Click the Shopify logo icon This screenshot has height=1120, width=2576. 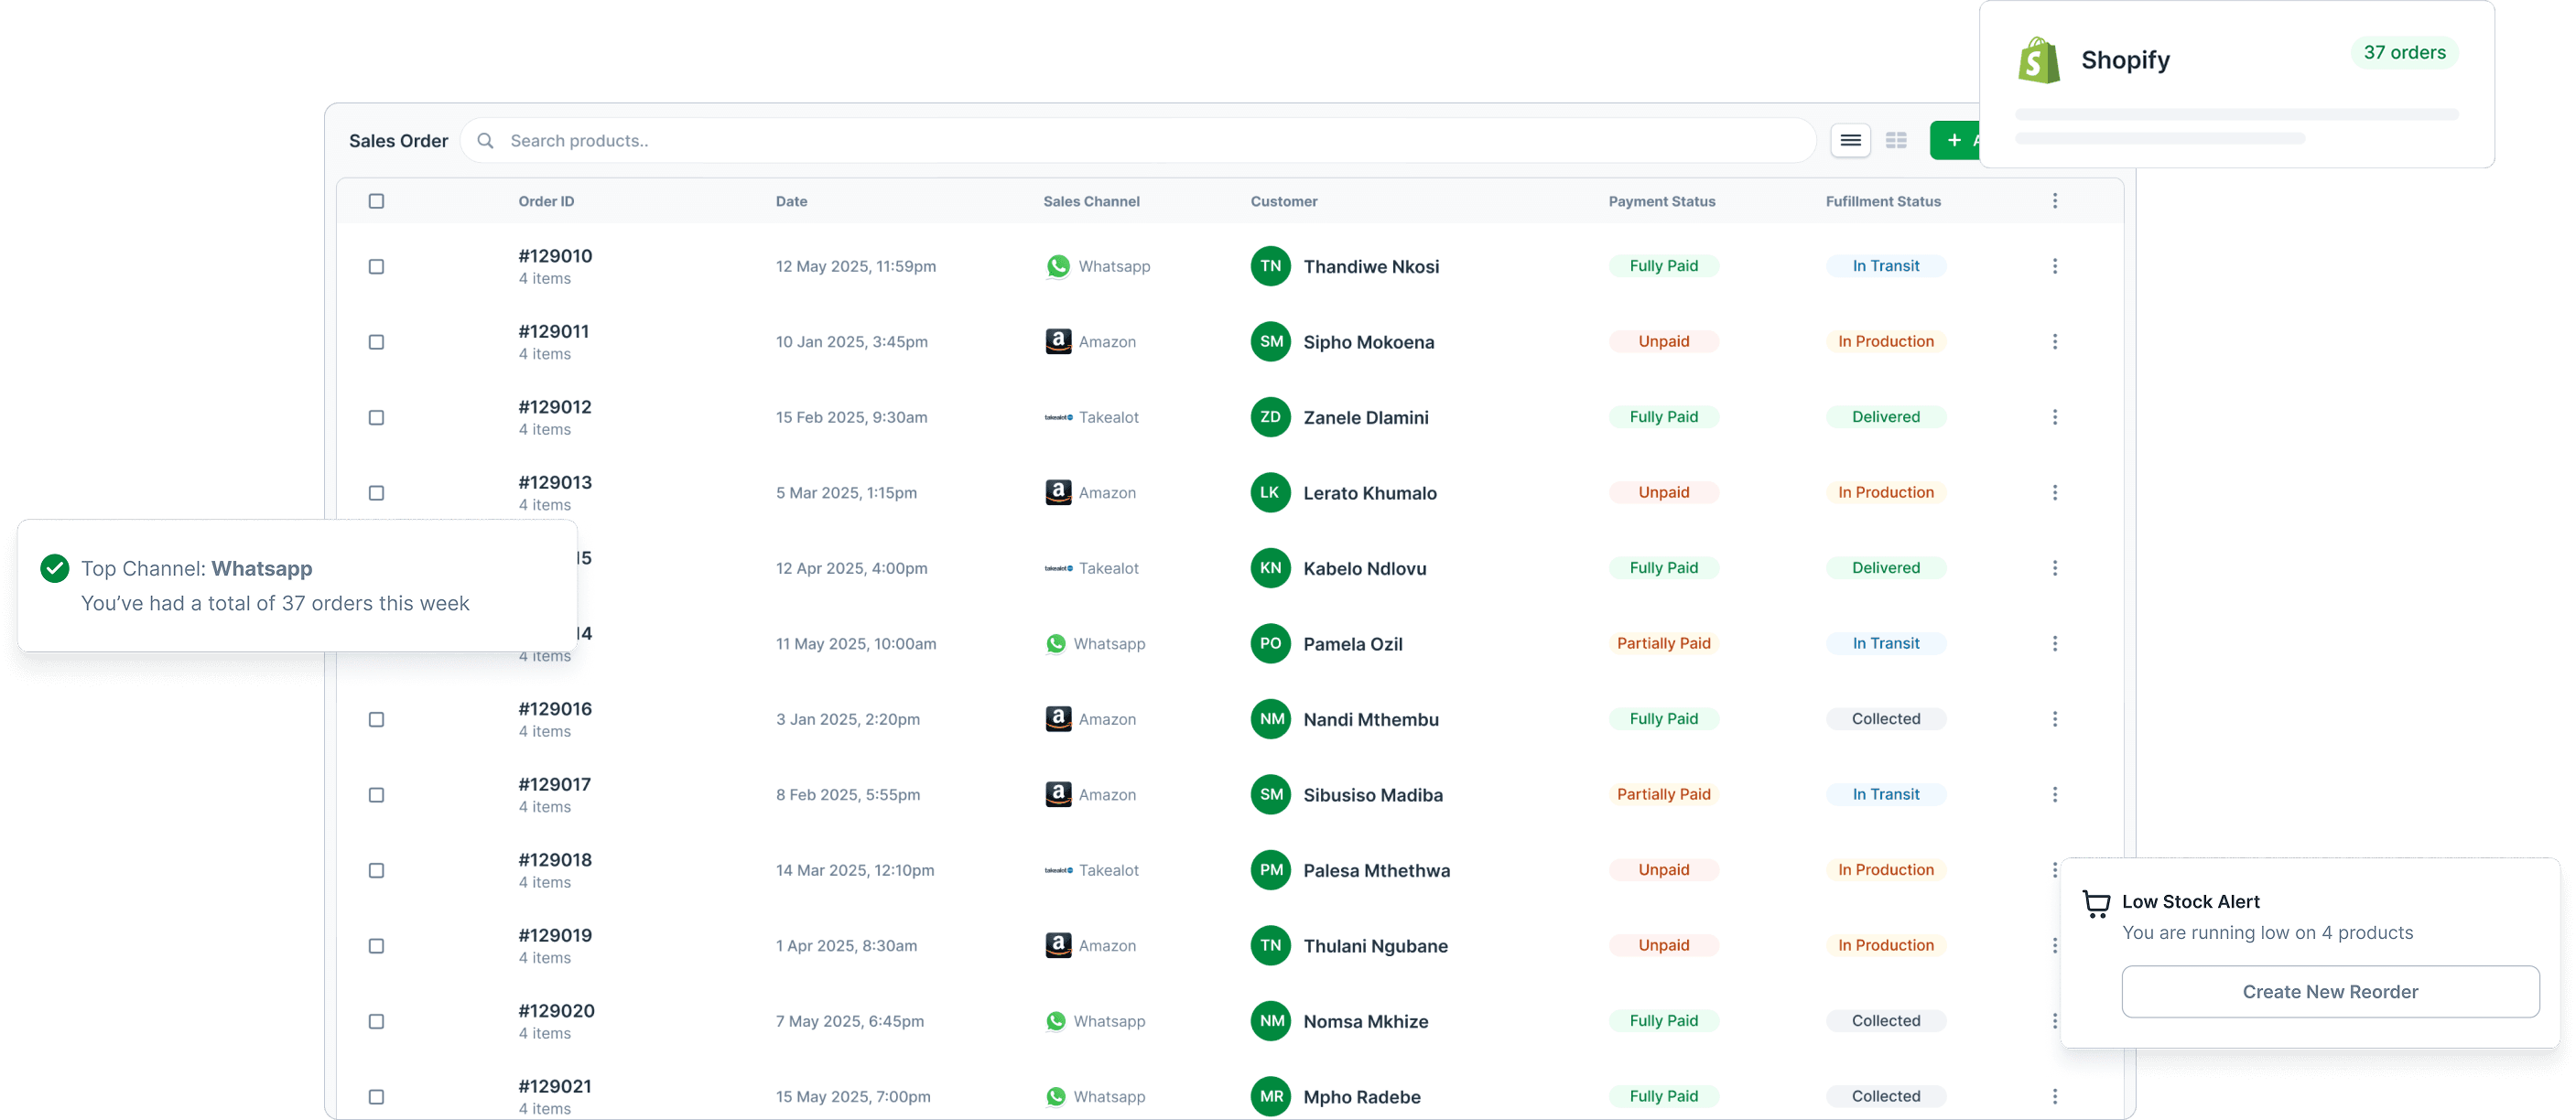(x=2038, y=60)
